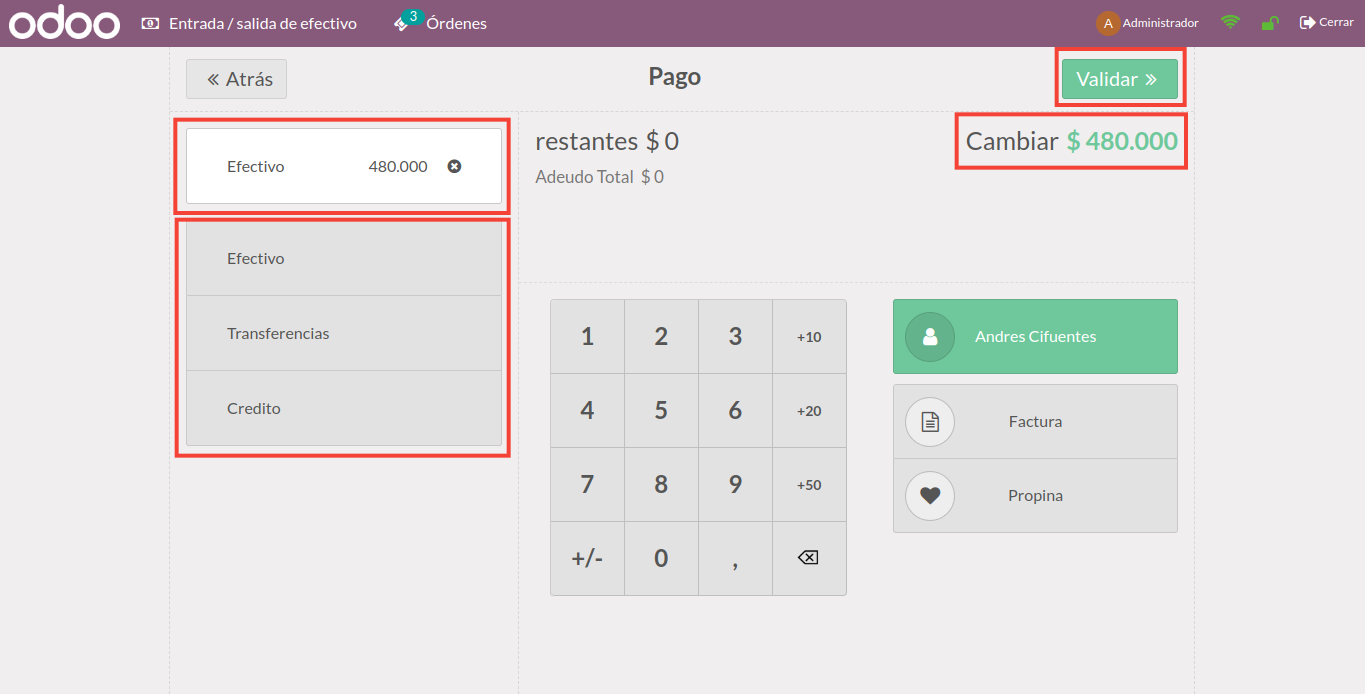The height and width of the screenshot is (694, 1367).
Task: Toggle the Factura invoice option
Action: [x=1035, y=422]
